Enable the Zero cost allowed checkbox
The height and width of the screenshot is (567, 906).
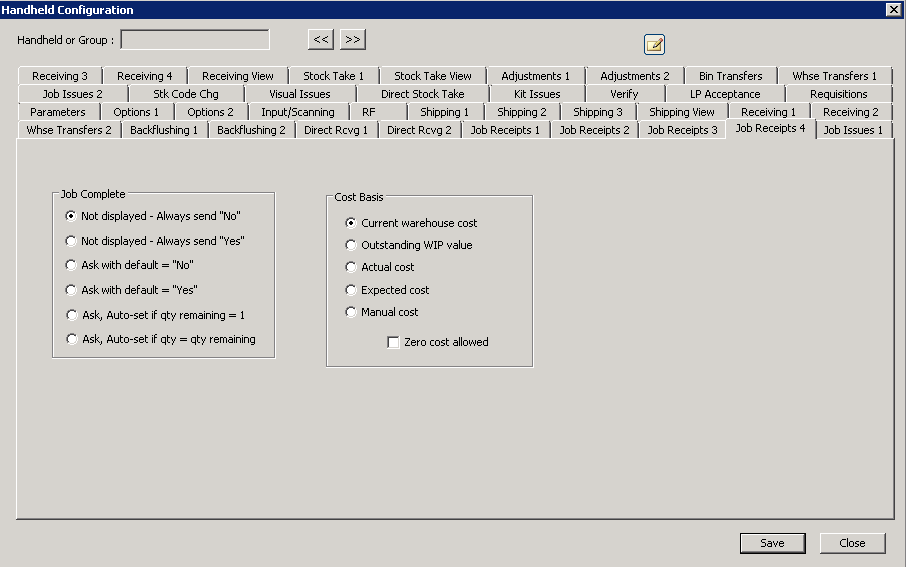[393, 342]
